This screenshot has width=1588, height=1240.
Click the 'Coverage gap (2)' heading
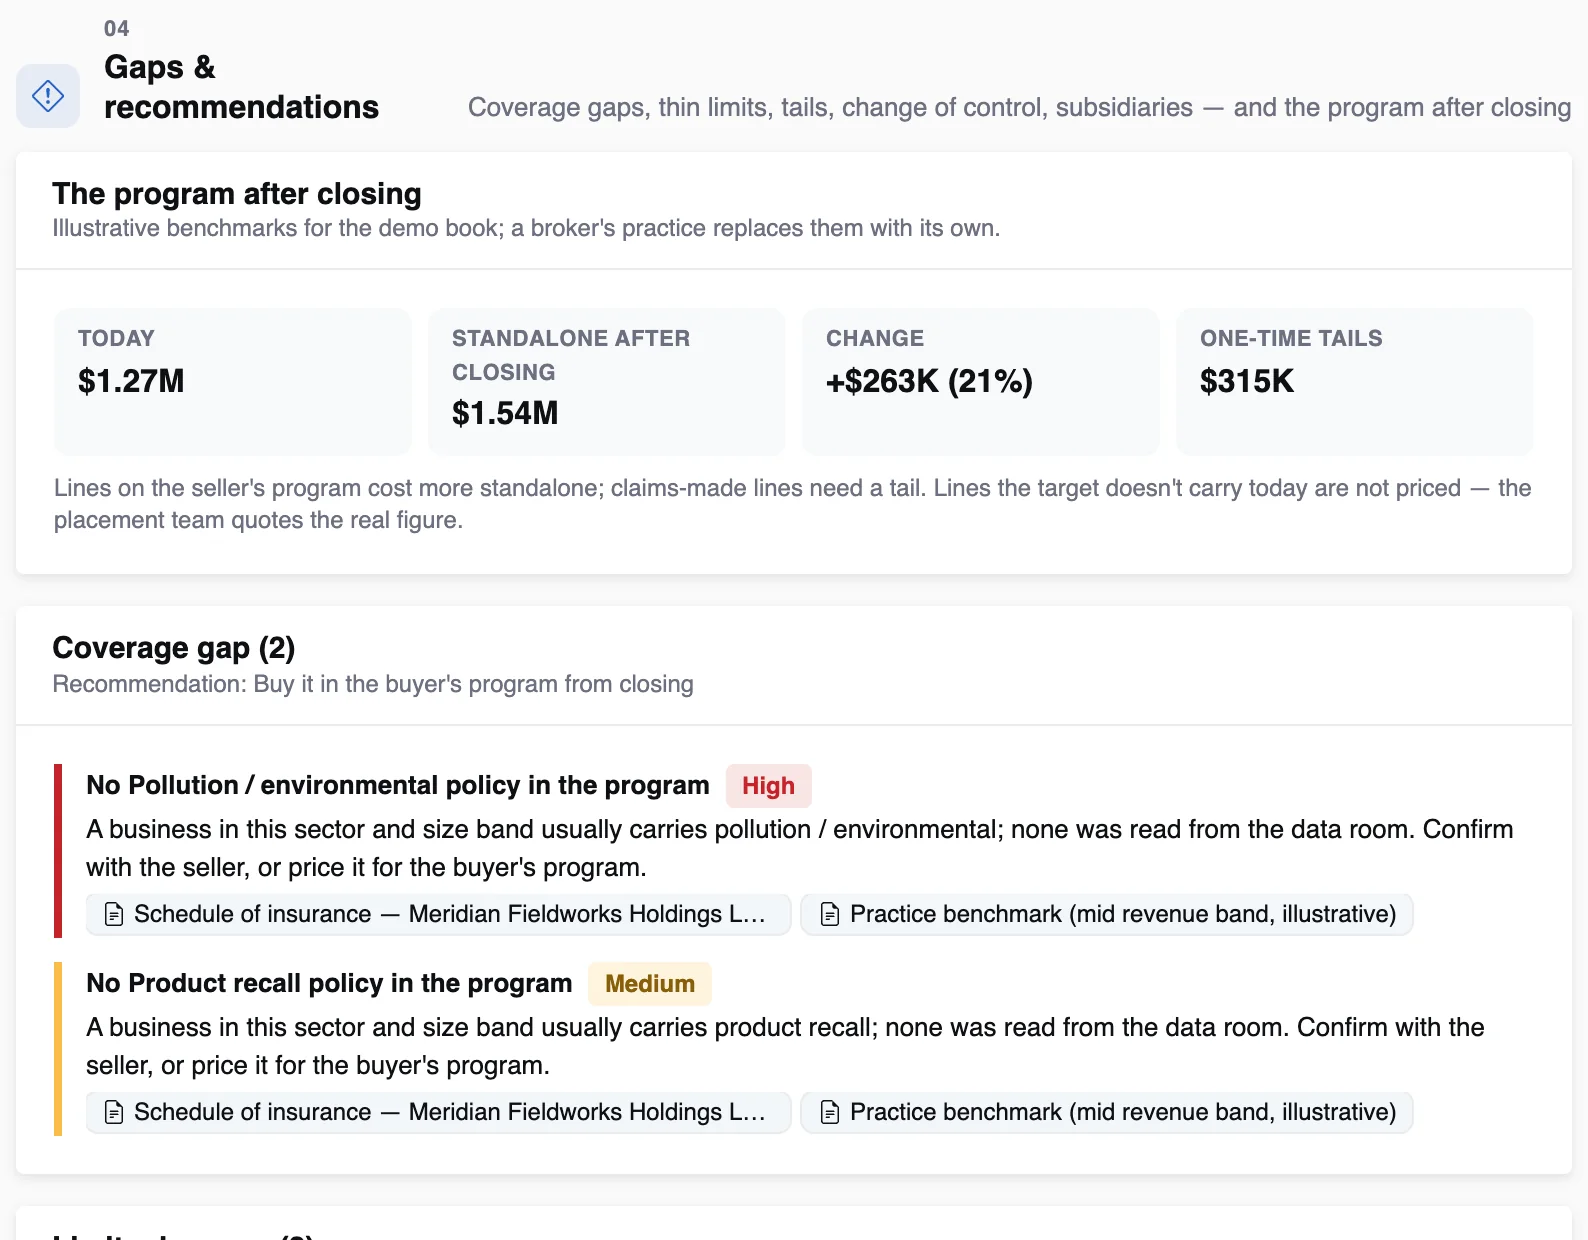tap(174, 648)
